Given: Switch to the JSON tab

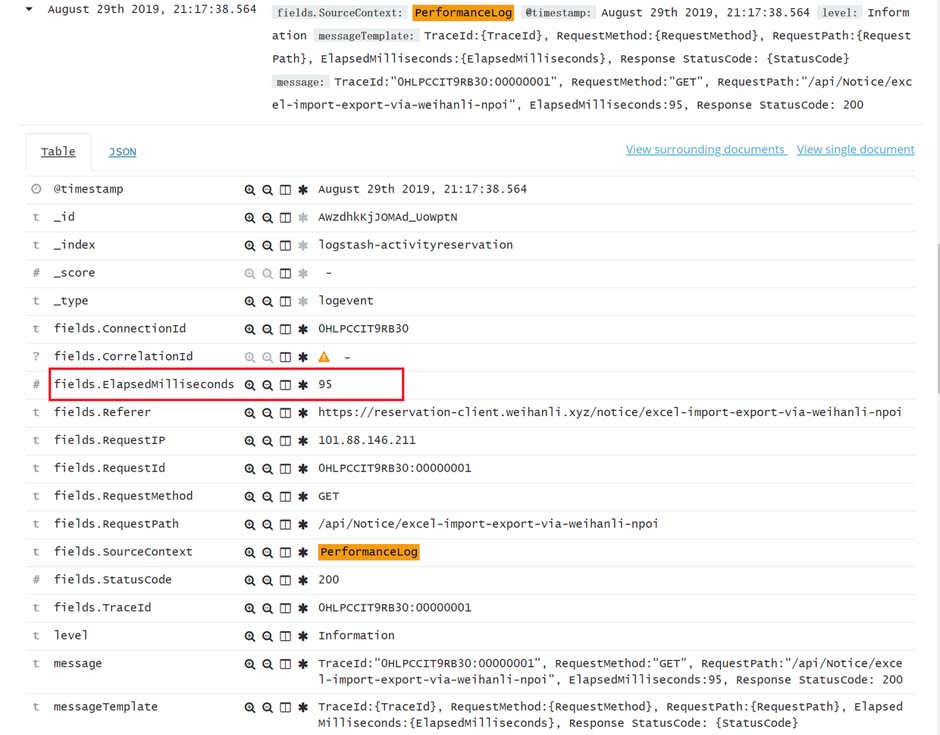Looking at the screenshot, I should 122,152.
